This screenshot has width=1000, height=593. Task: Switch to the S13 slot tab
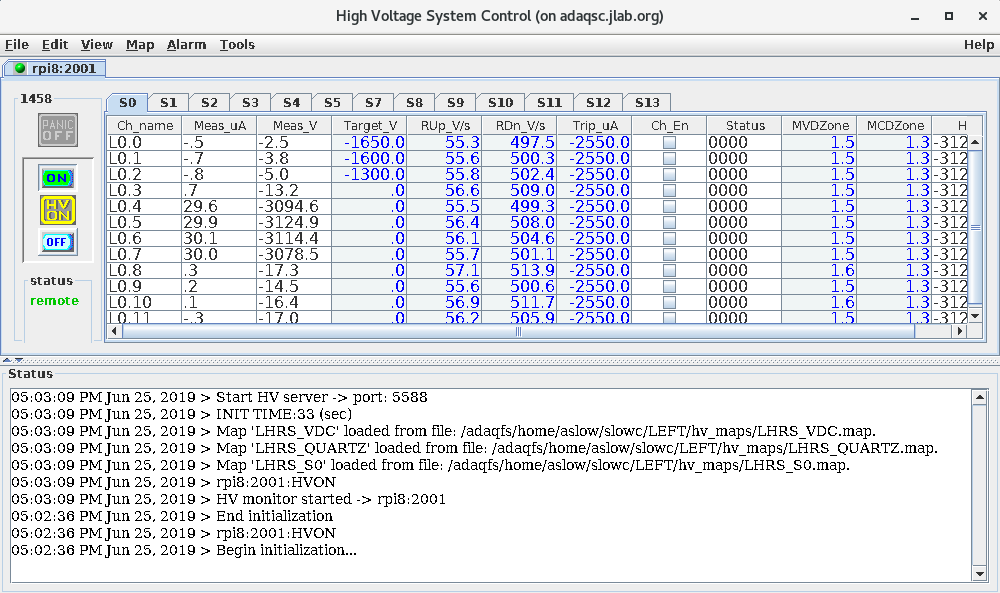(x=647, y=103)
